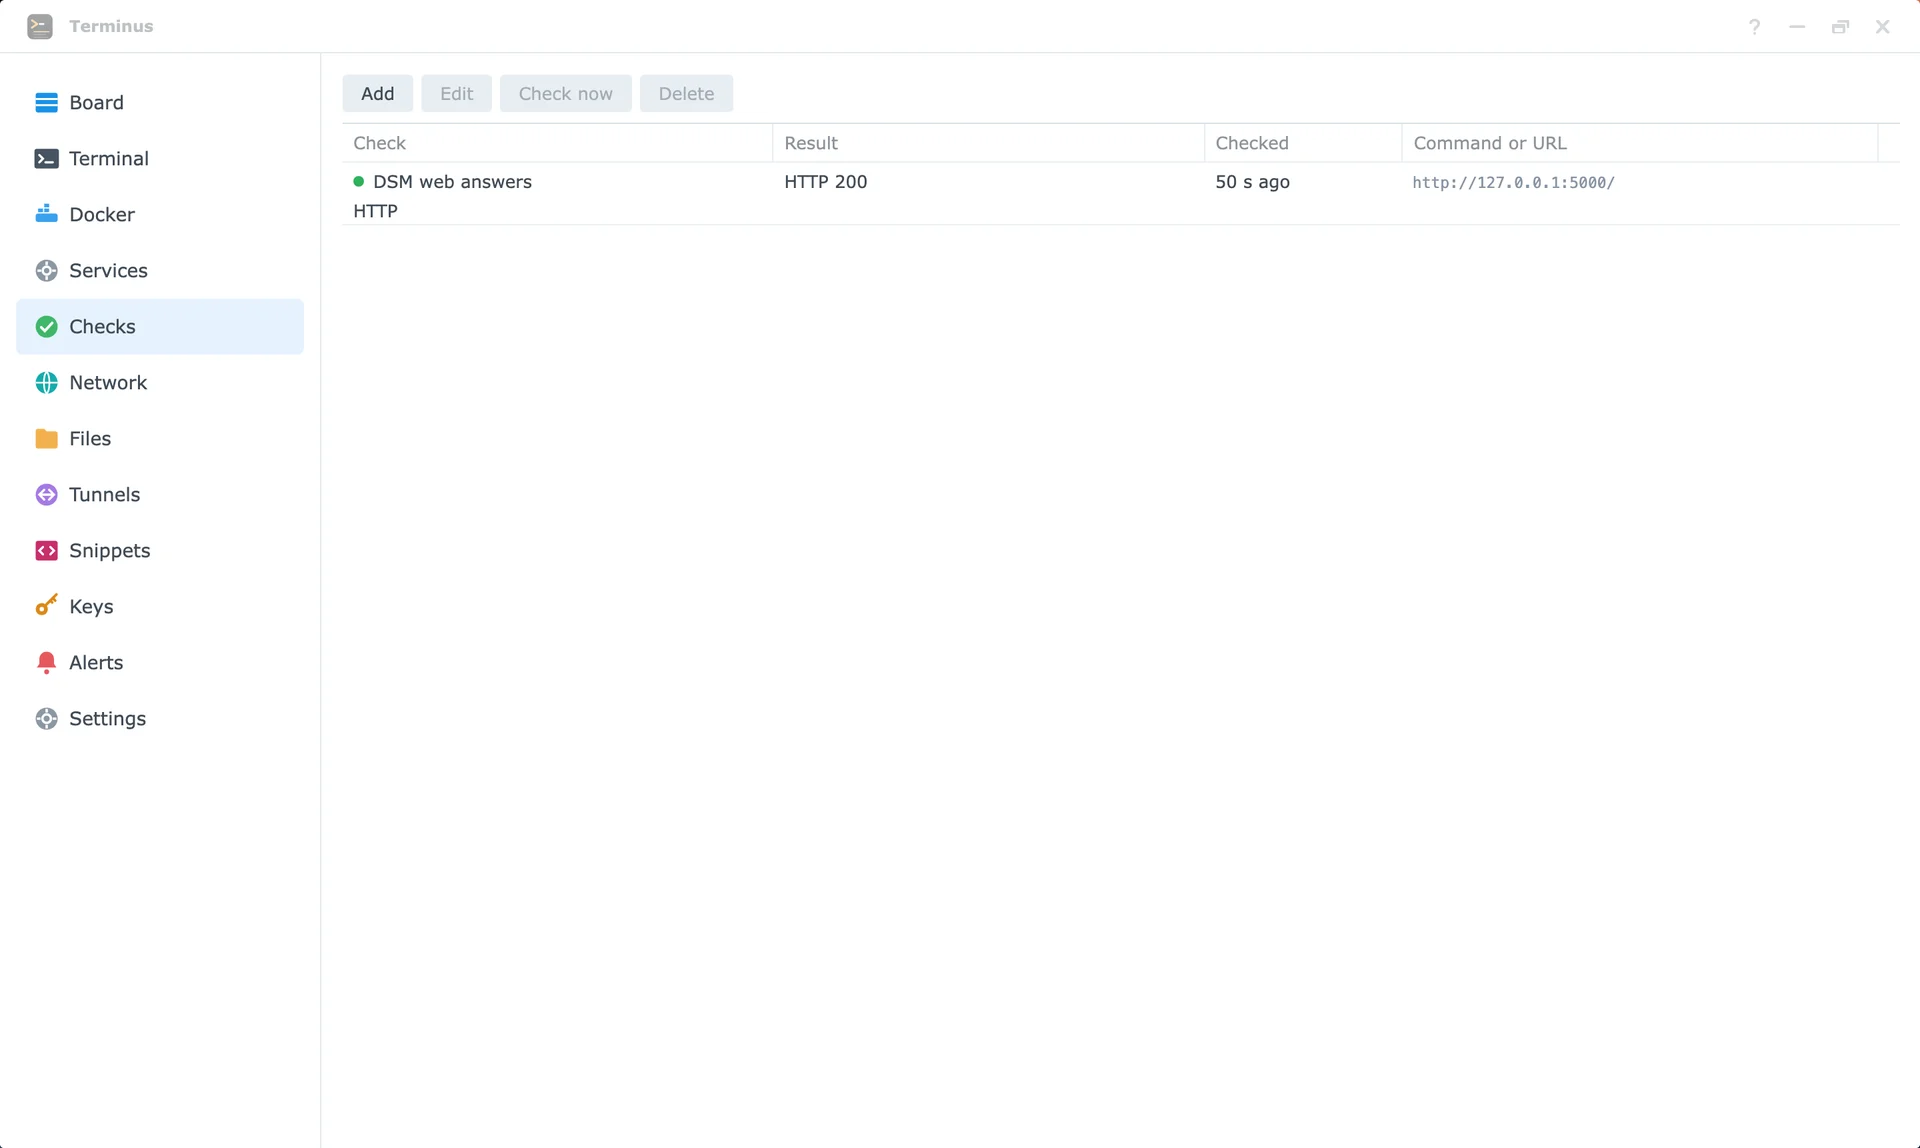Image resolution: width=1920 pixels, height=1148 pixels.
Task: Select the DSM web answers check name
Action: click(452, 181)
